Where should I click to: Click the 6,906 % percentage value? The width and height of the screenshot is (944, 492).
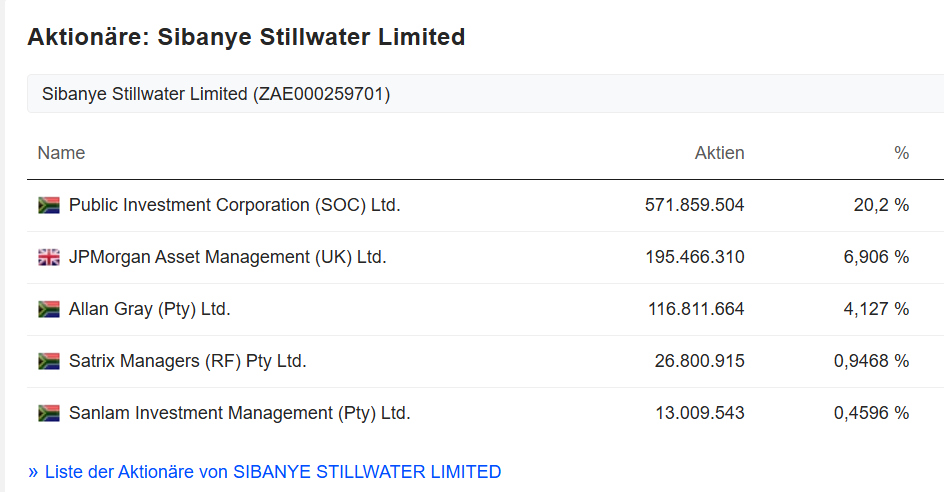876,257
